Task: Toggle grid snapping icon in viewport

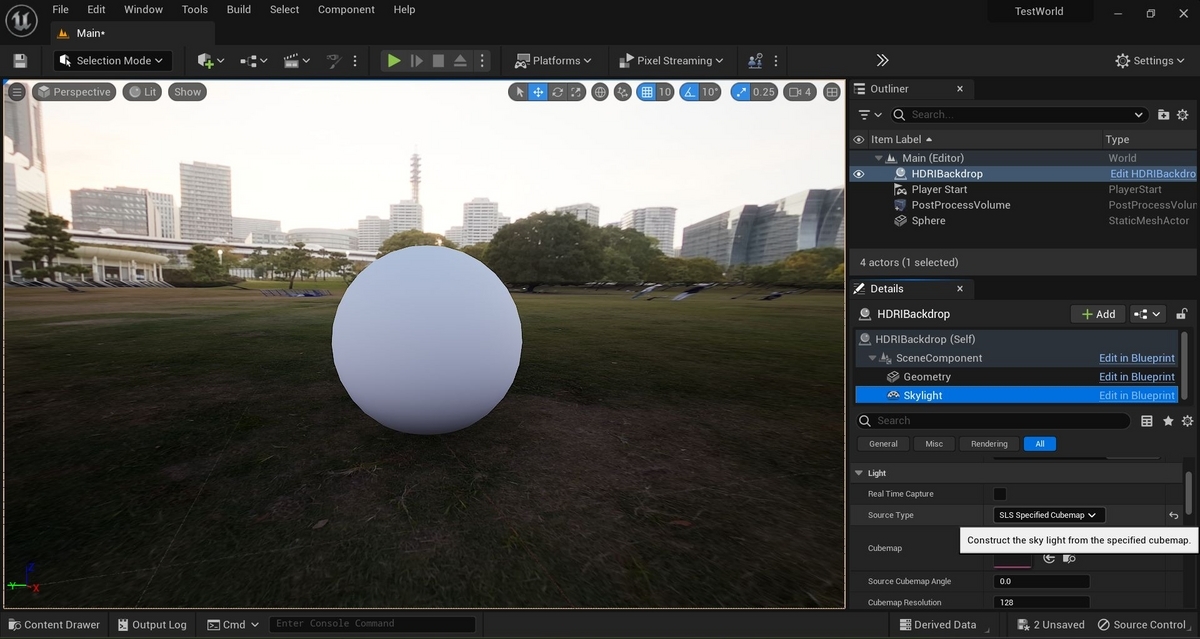Action: point(647,92)
